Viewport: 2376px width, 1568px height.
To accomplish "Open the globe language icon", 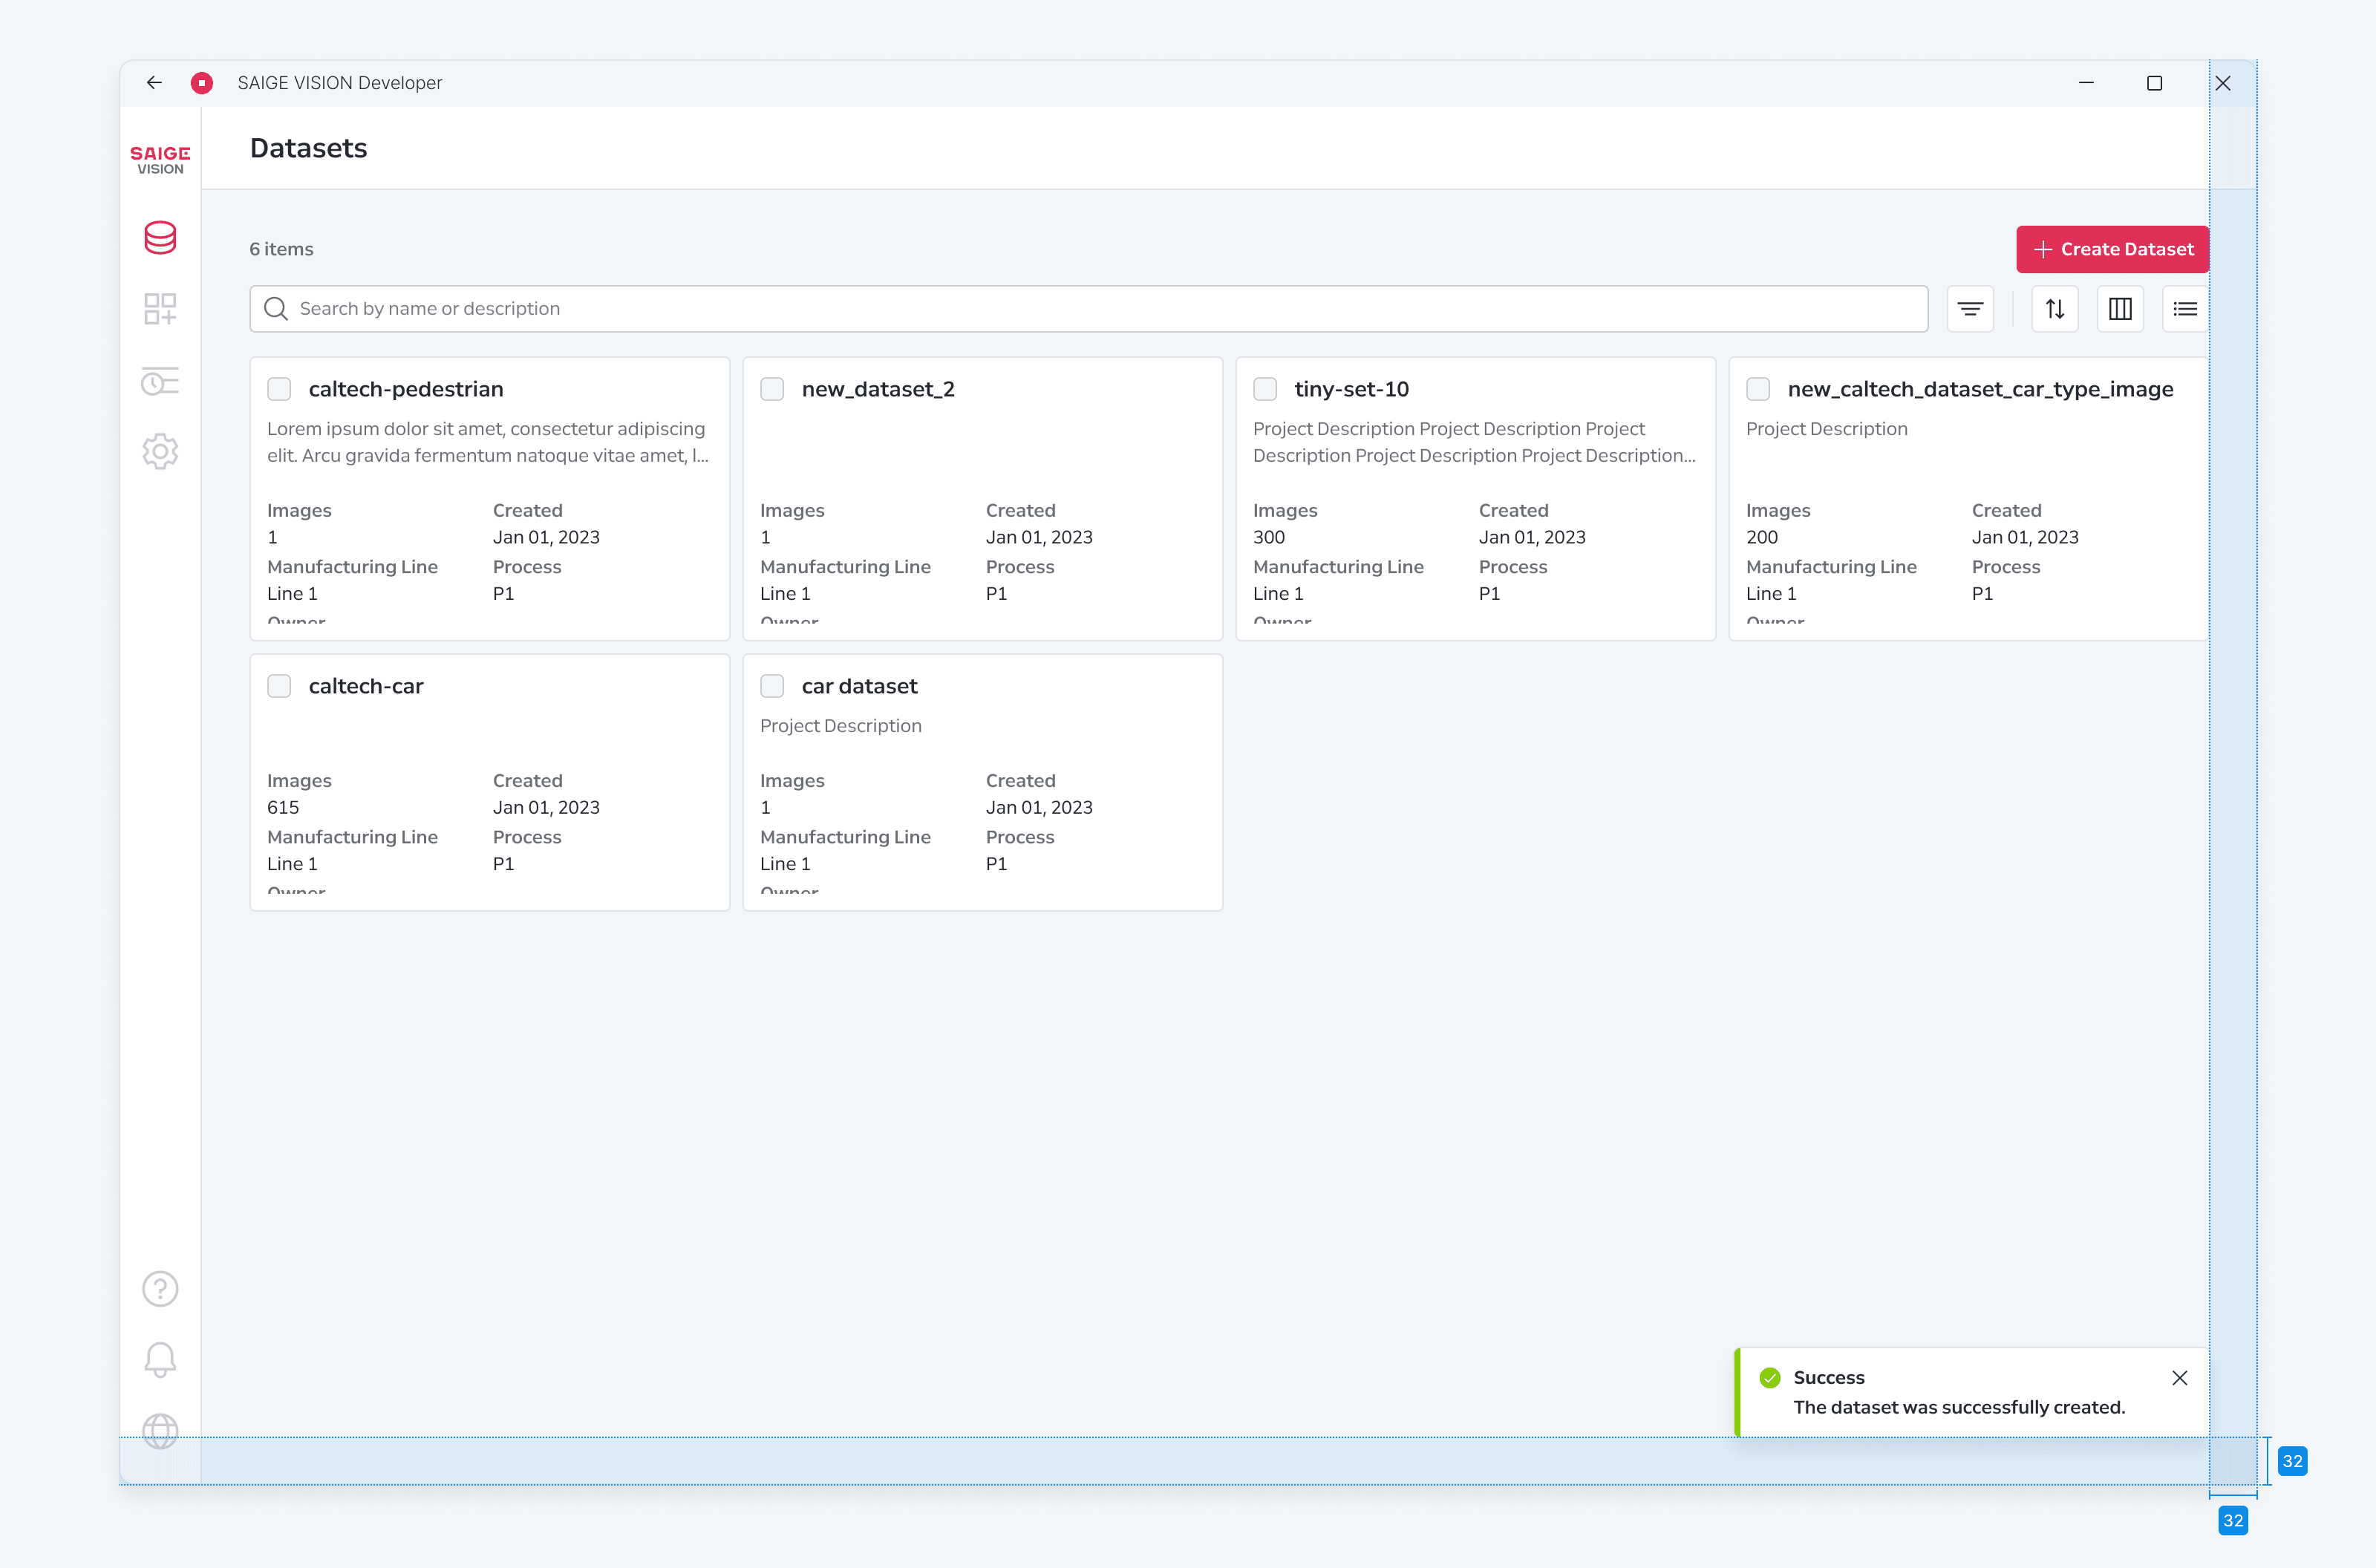I will click(x=160, y=1431).
